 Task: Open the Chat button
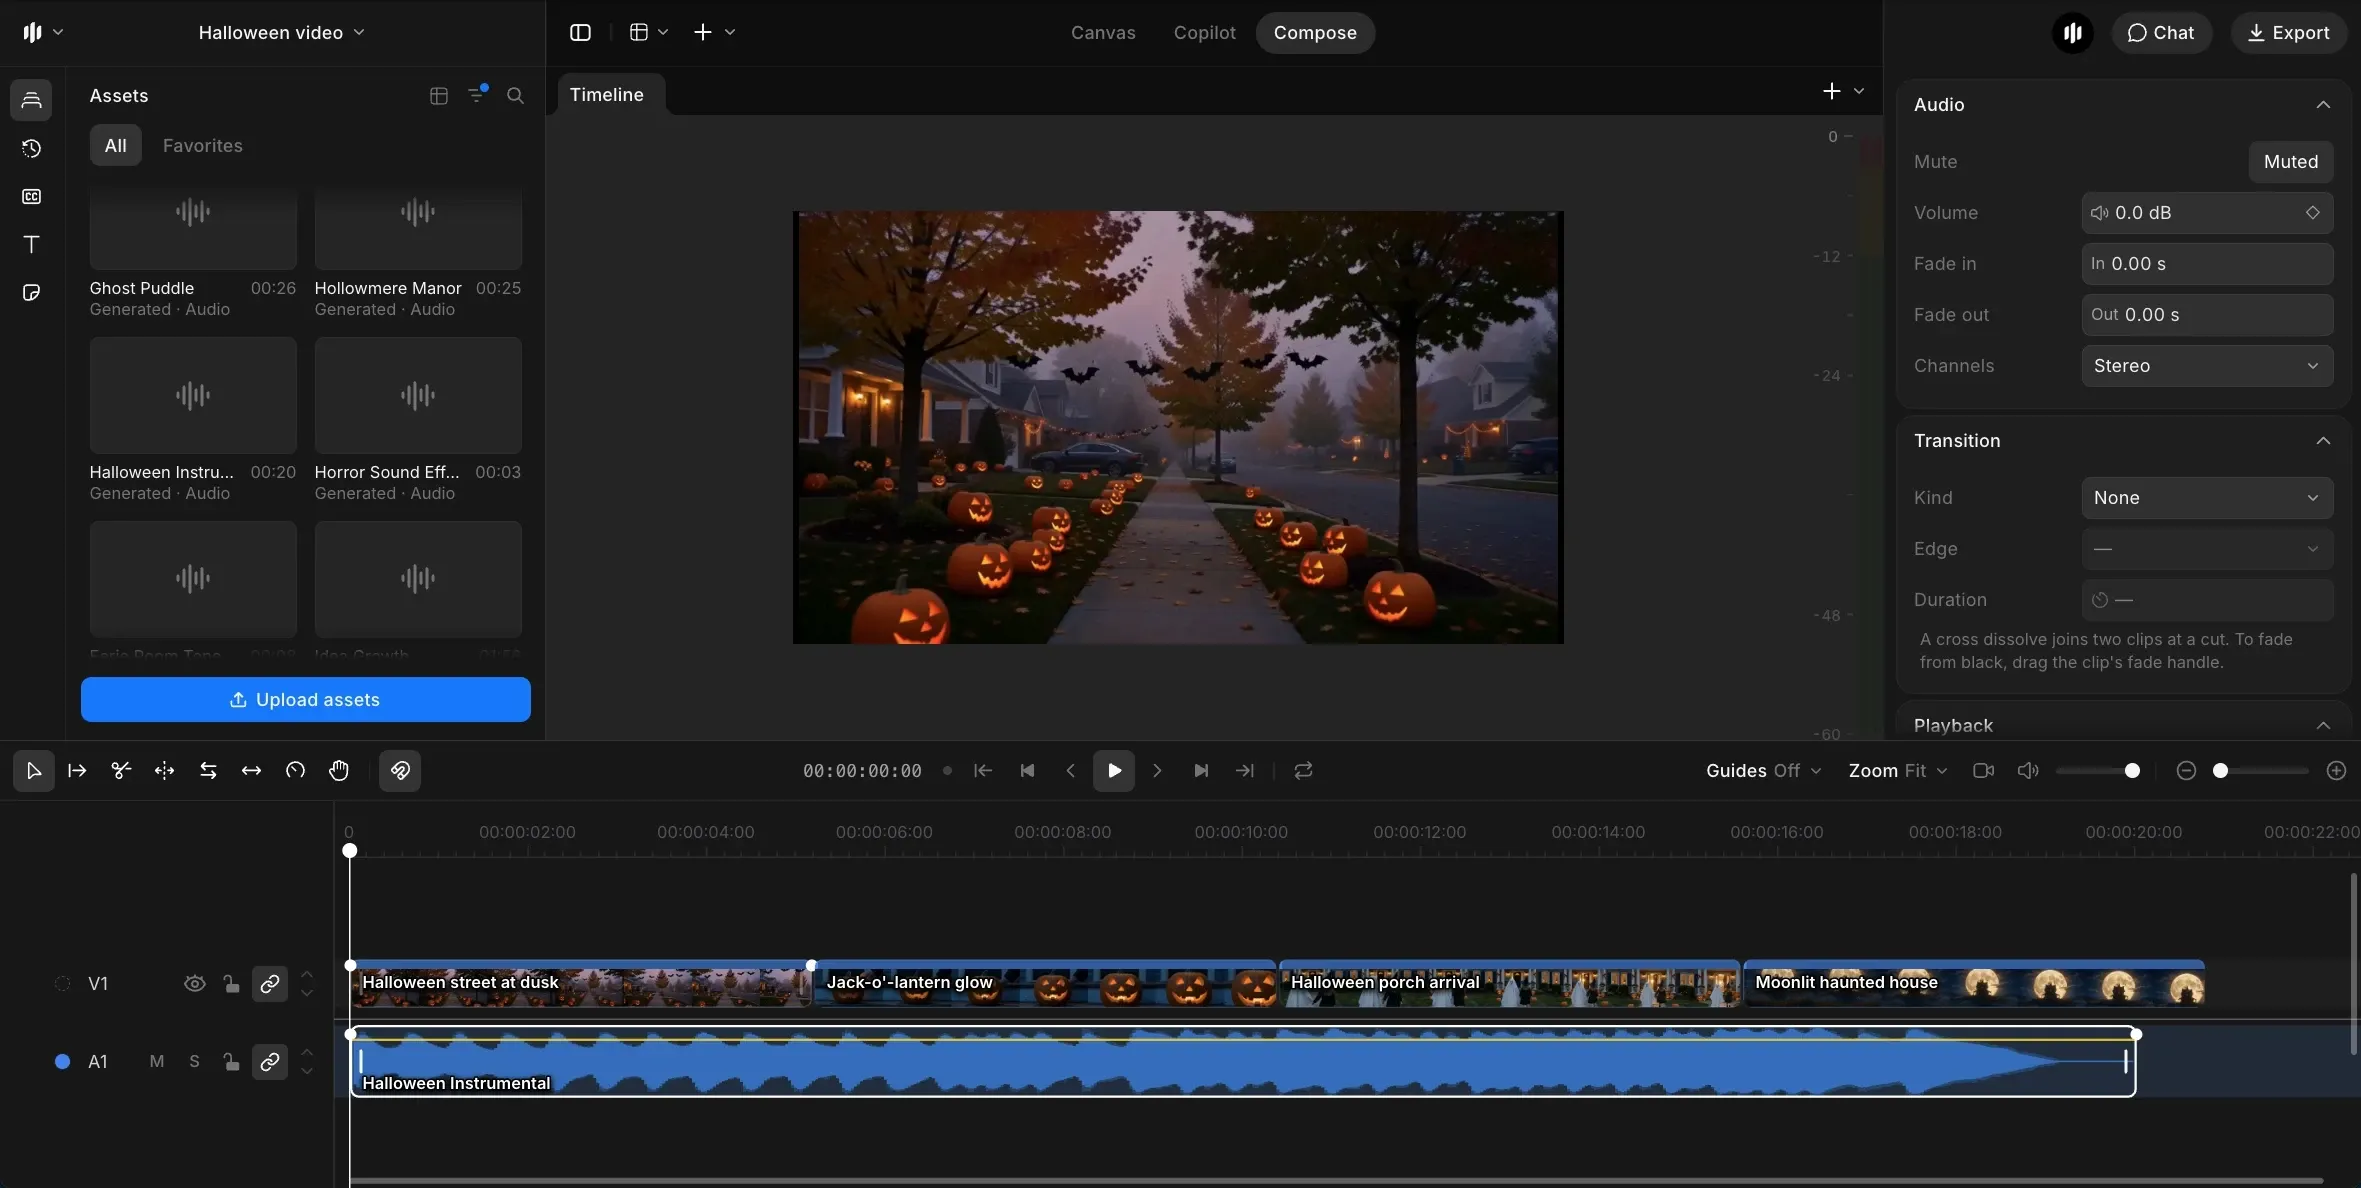(x=2161, y=32)
